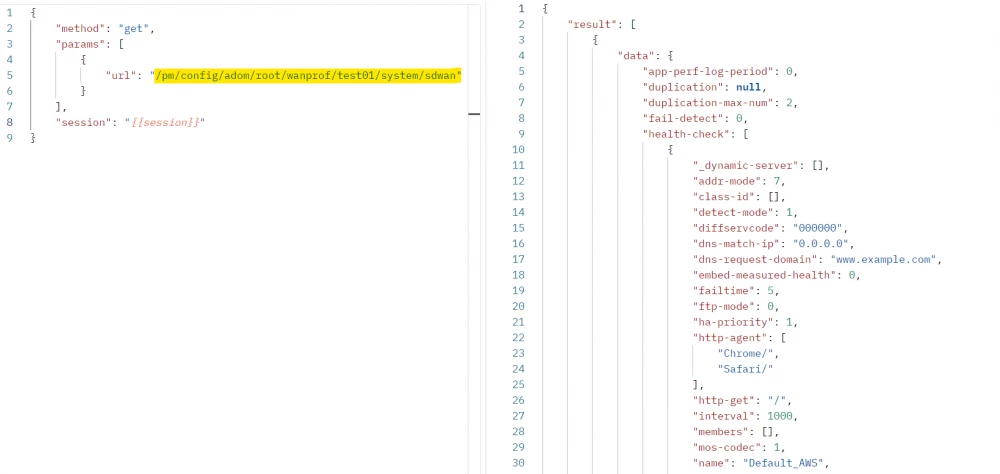Click the "Safari/" array entry
This screenshot has width=1000, height=474.
(746, 369)
